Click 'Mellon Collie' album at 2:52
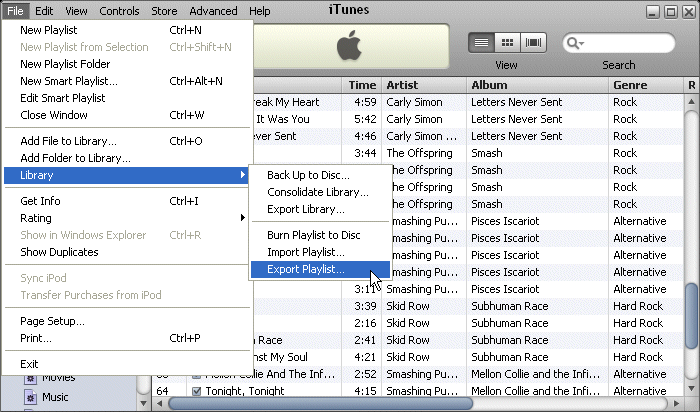This screenshot has height=412, width=700. click(x=535, y=374)
